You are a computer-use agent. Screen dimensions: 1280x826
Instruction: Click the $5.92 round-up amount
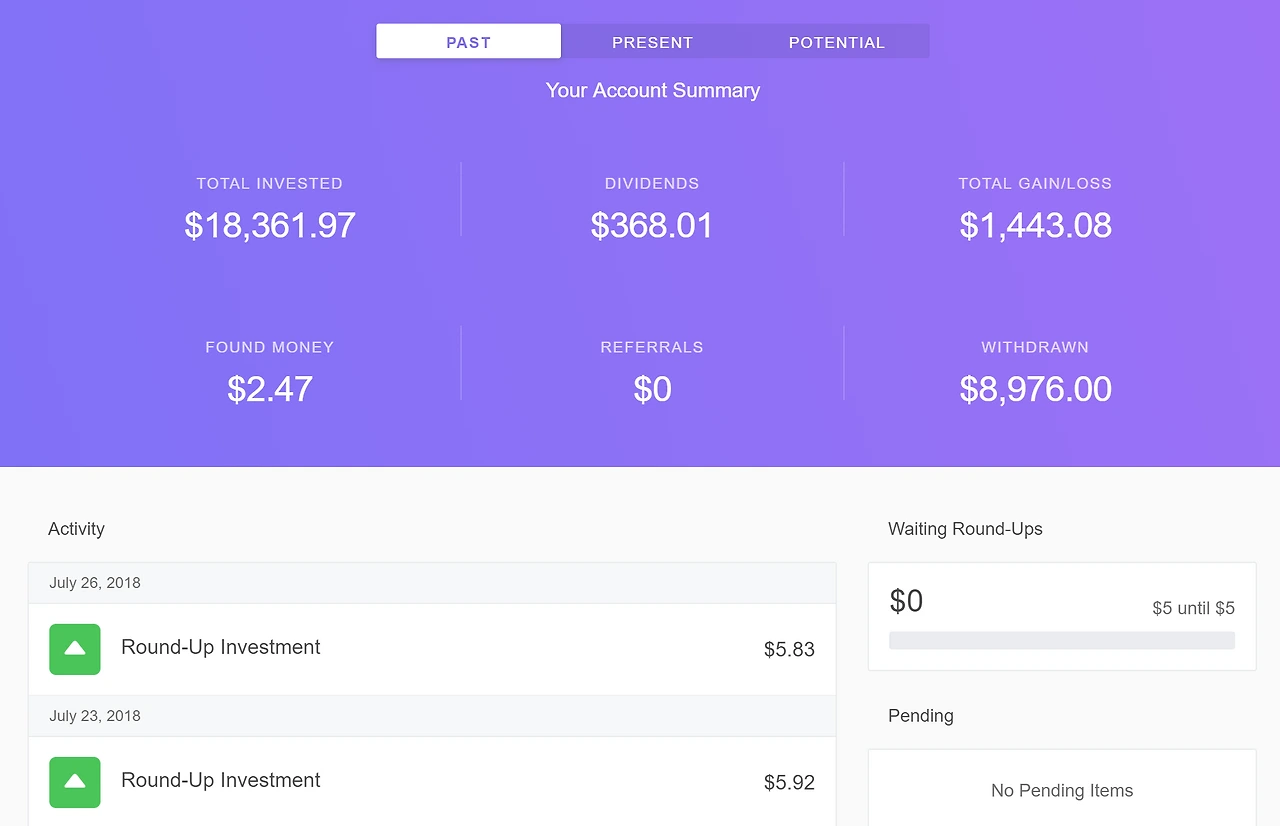point(789,783)
